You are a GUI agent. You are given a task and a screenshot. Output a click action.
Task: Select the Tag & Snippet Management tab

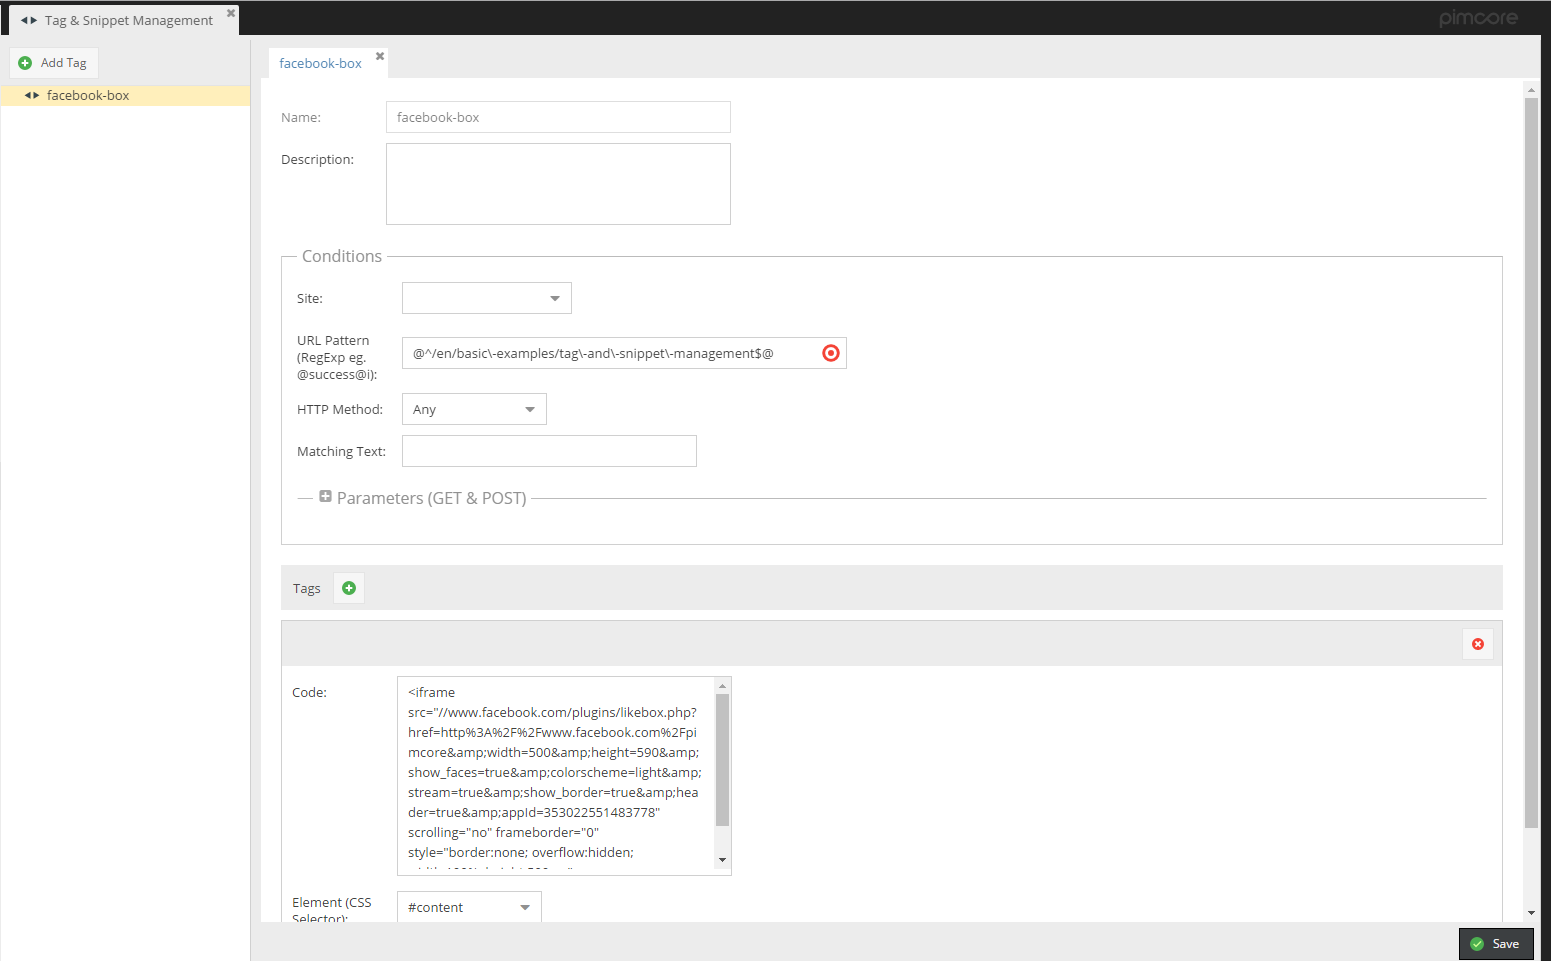coord(128,20)
